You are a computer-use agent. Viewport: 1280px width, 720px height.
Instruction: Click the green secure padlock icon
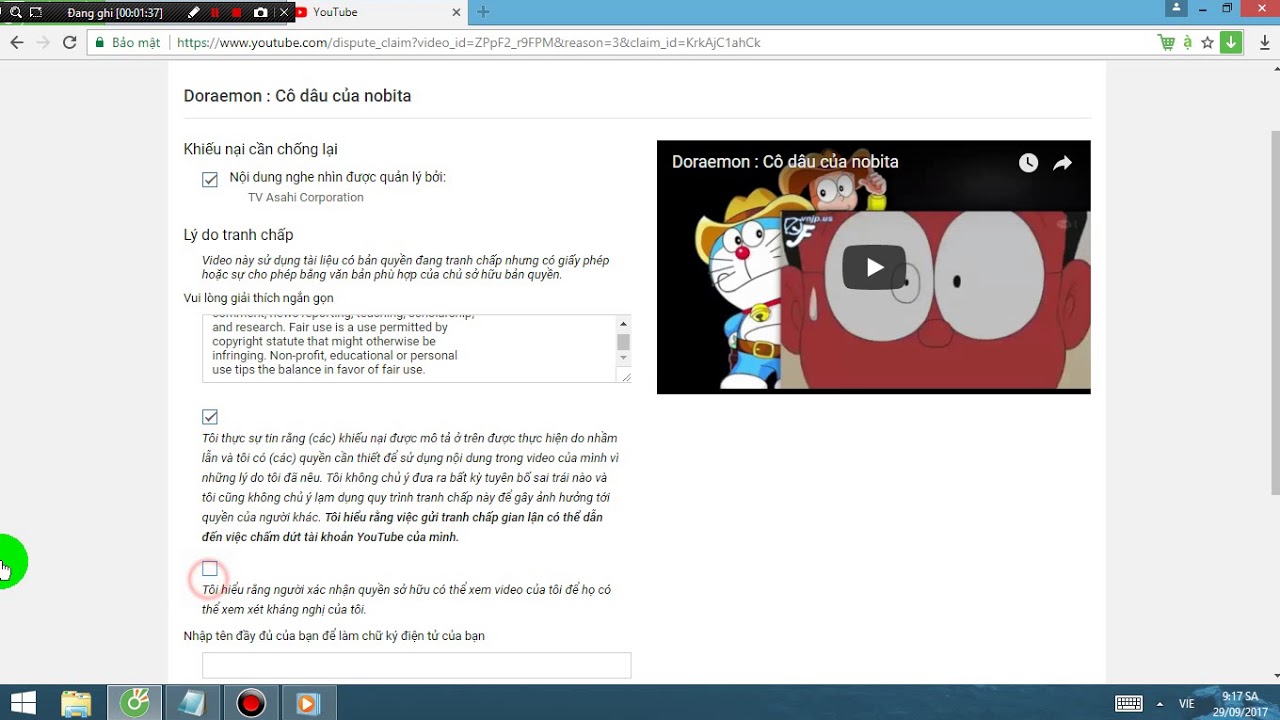[x=99, y=43]
